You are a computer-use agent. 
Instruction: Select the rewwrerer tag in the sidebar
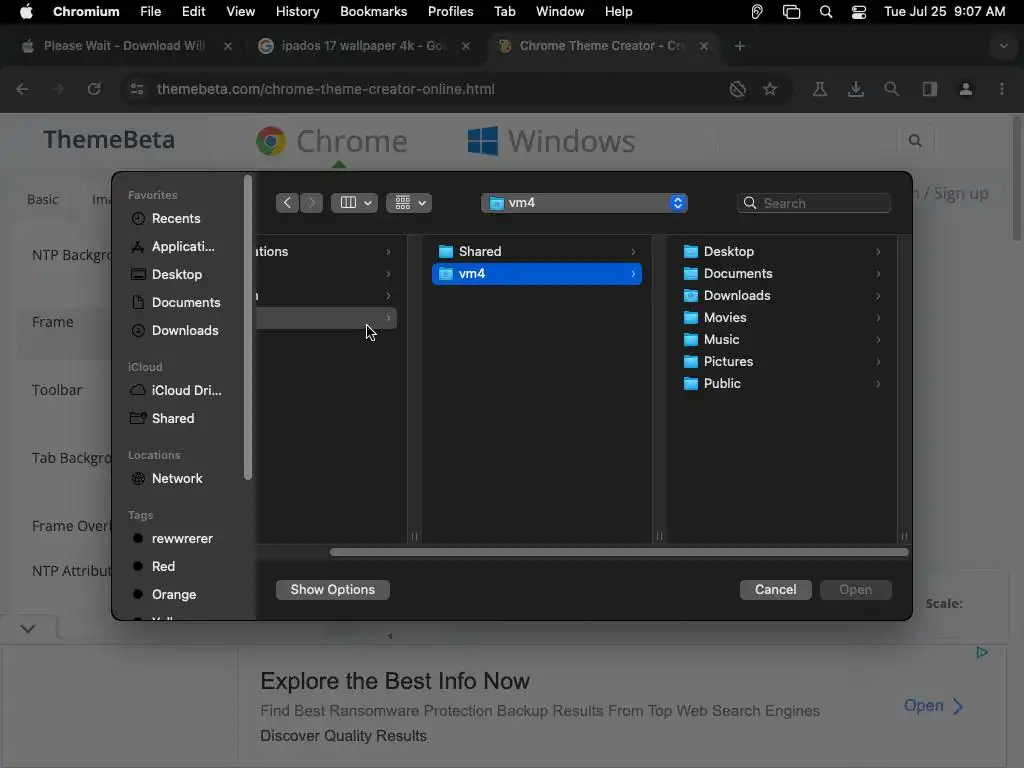pyautogui.click(x=175, y=539)
